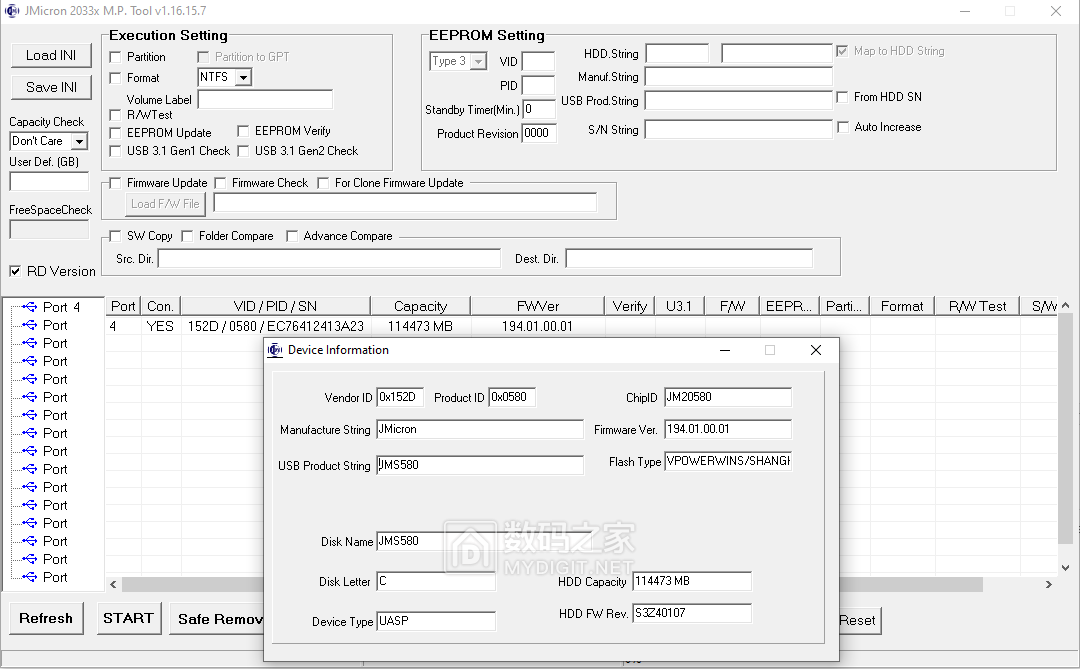Click the Volume Label input field
The height and width of the screenshot is (669, 1080).
point(265,99)
